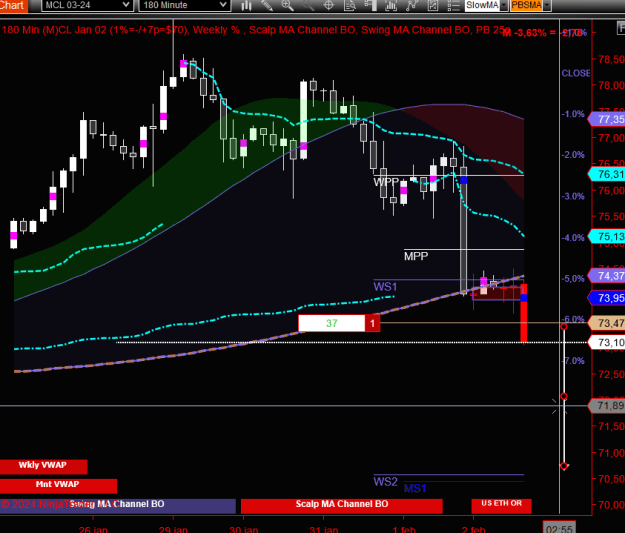Click the zoom in magnifier icon
Image resolution: width=625 pixels, height=533 pixels.
(287, 6)
